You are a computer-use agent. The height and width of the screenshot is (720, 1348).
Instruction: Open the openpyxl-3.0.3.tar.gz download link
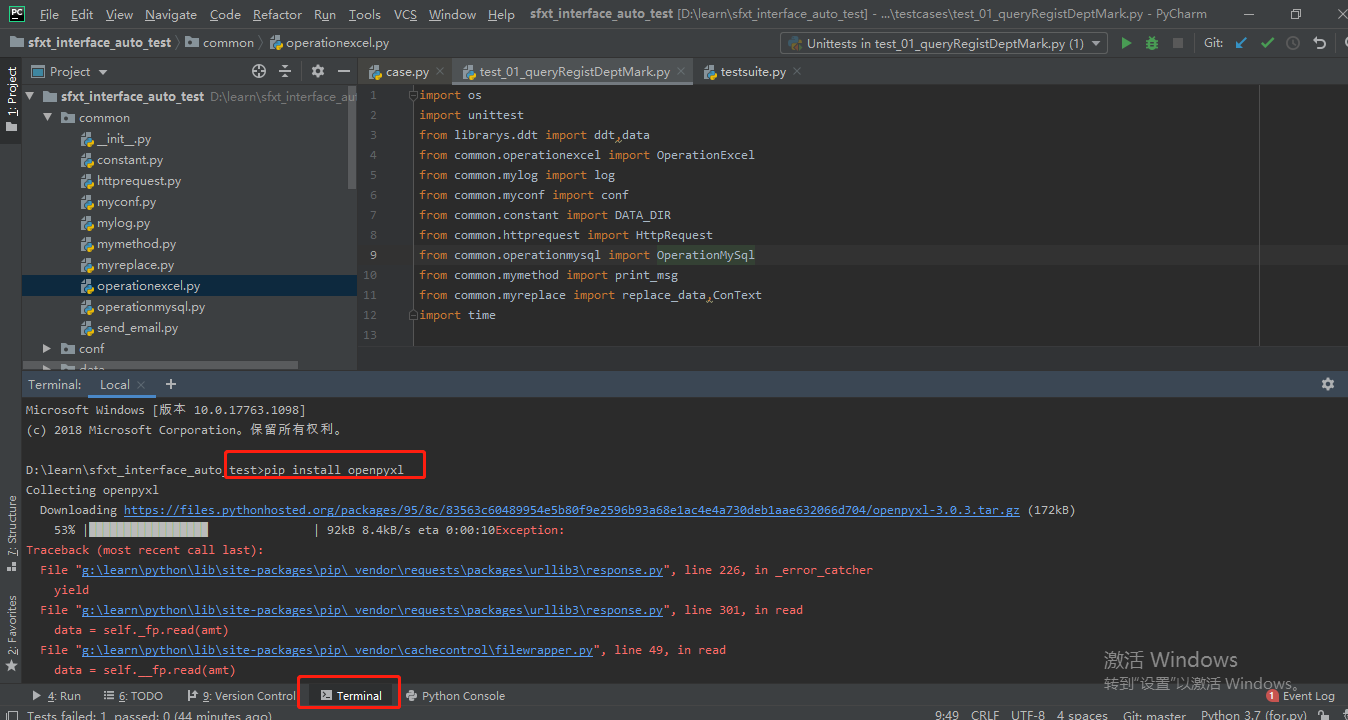(572, 510)
